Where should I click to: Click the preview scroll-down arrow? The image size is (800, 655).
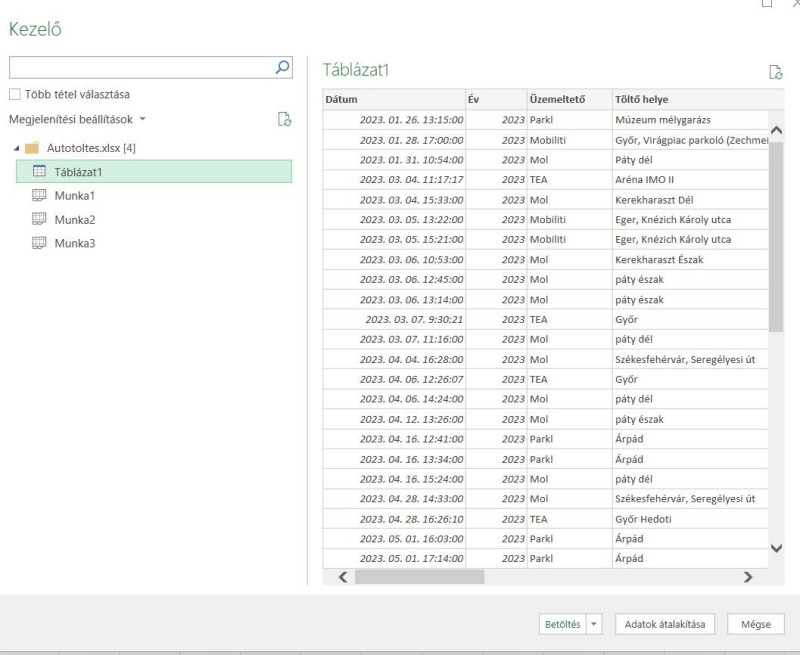(x=777, y=548)
